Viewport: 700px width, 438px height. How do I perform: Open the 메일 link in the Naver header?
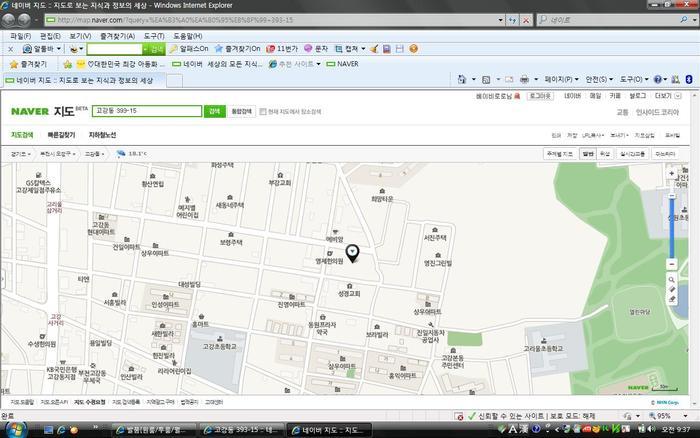point(596,96)
